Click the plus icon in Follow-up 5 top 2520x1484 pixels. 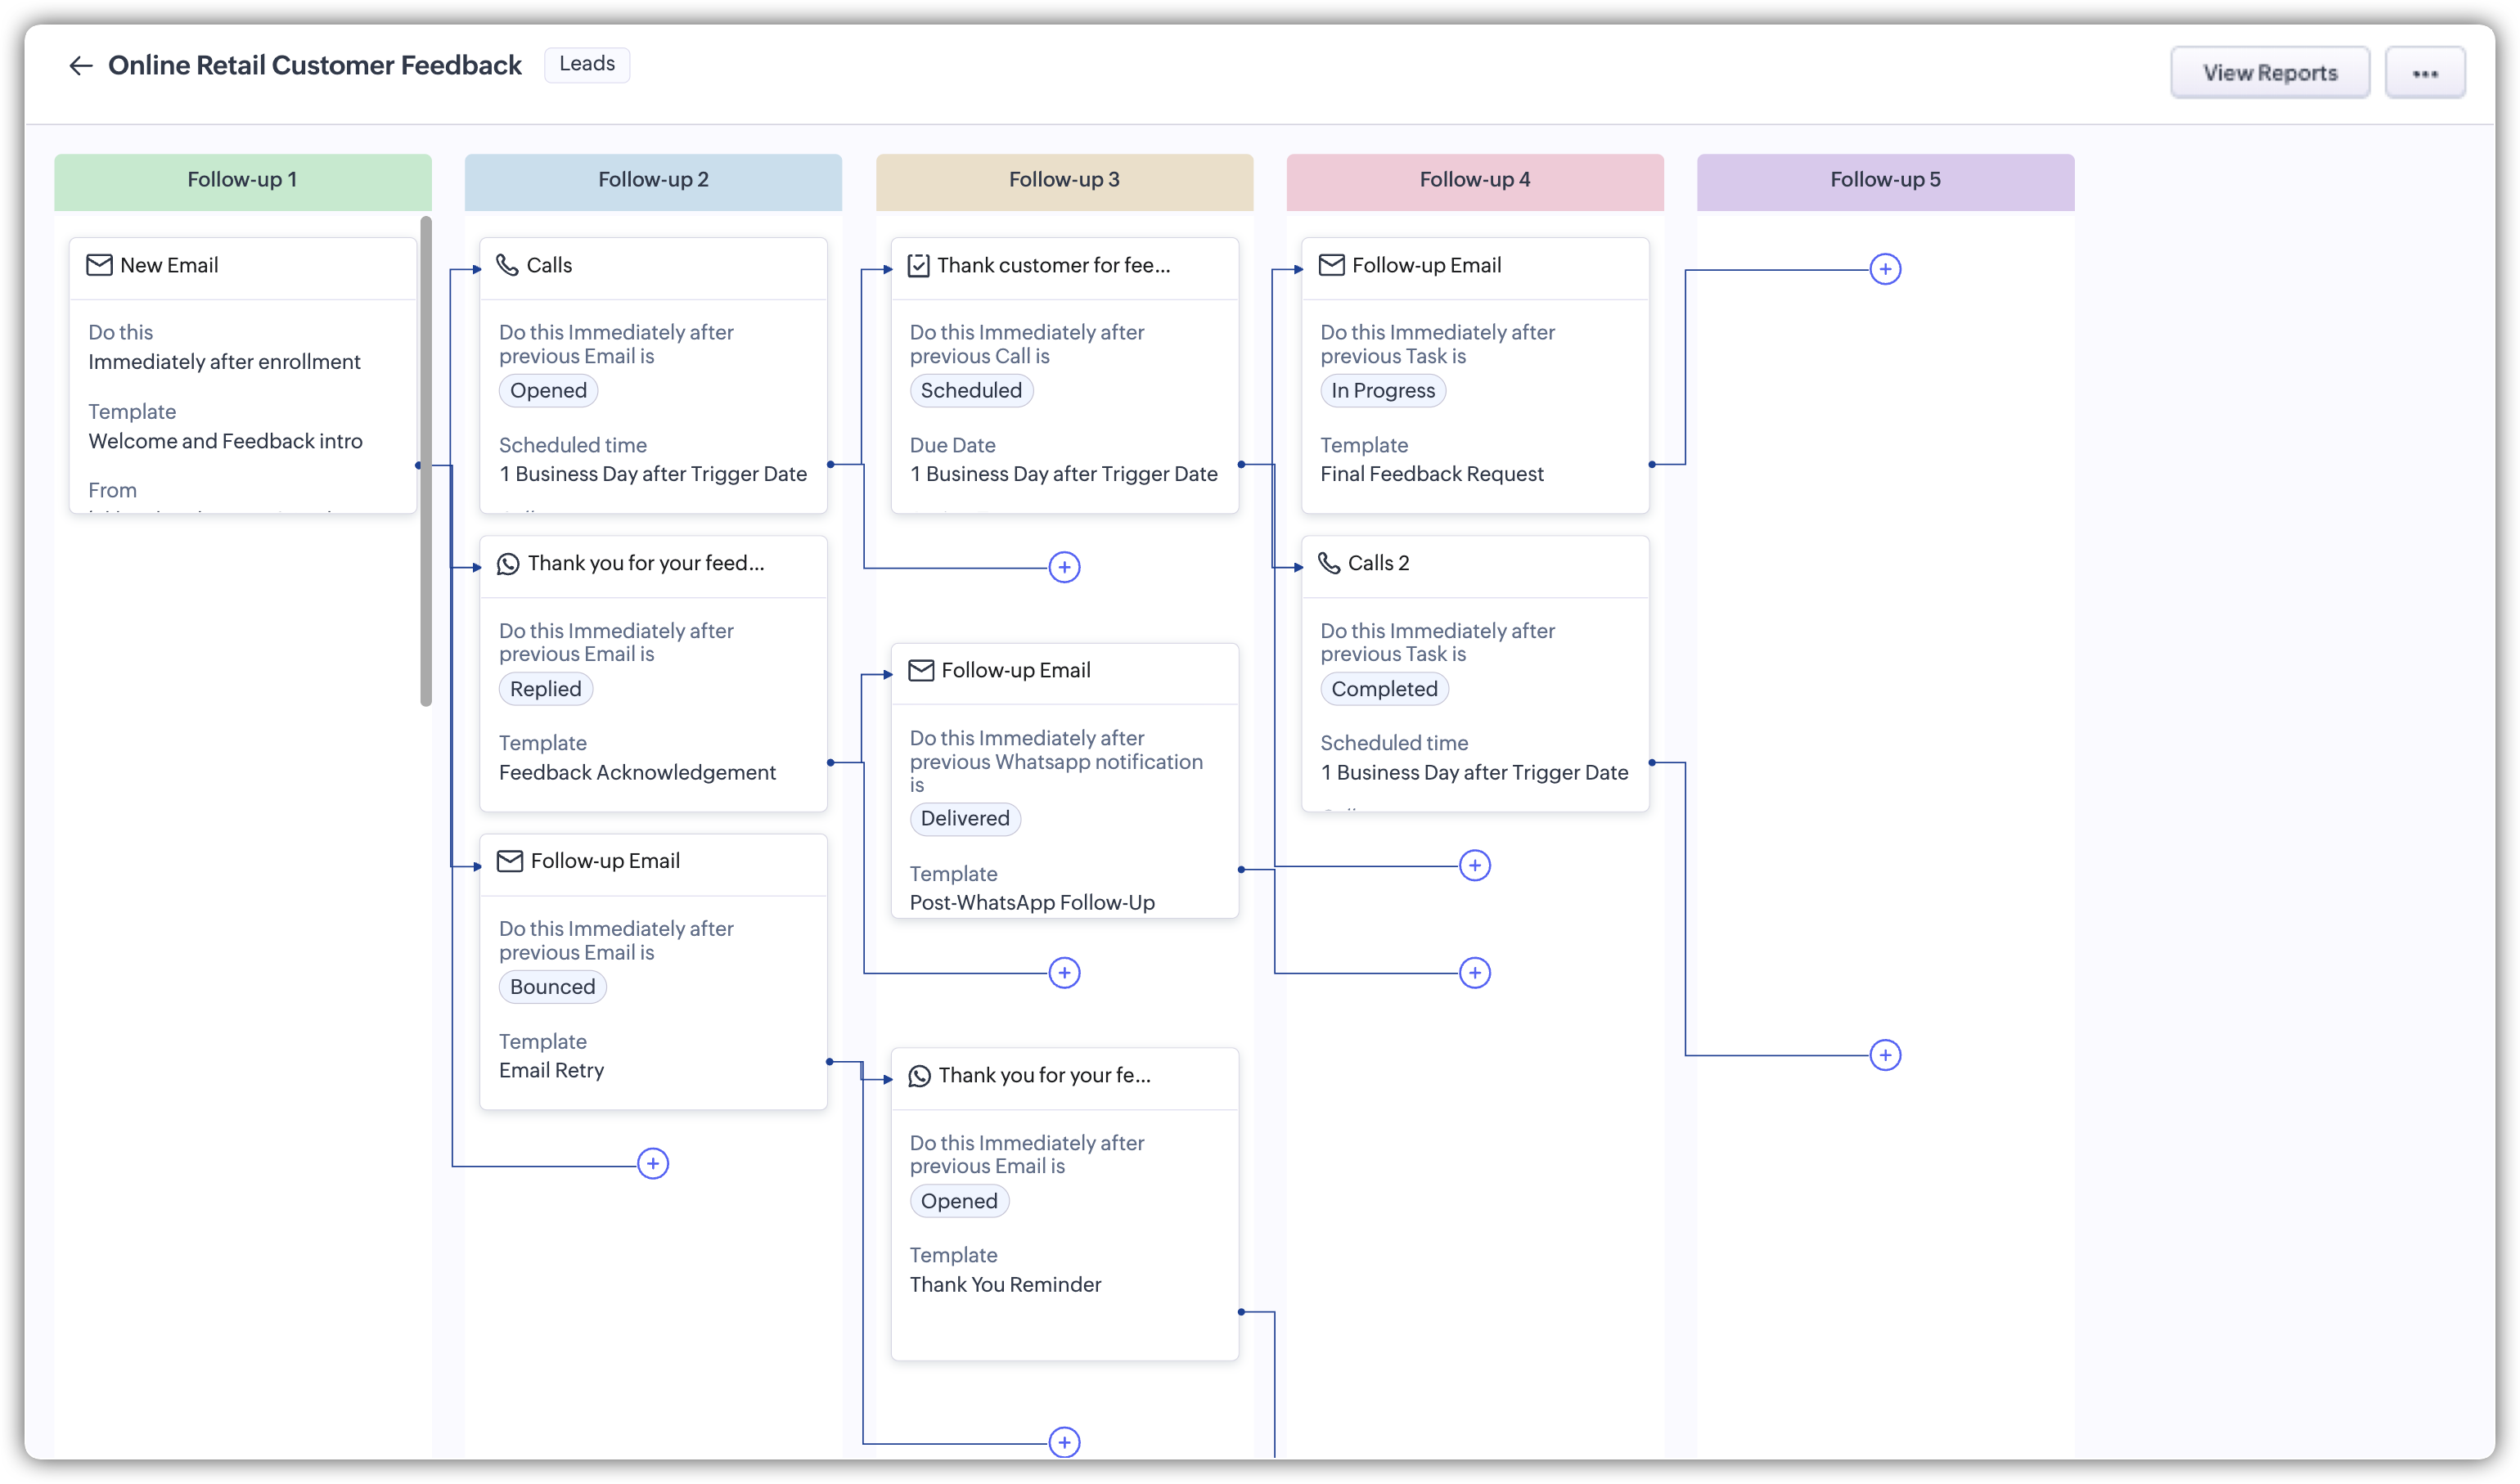click(1884, 269)
